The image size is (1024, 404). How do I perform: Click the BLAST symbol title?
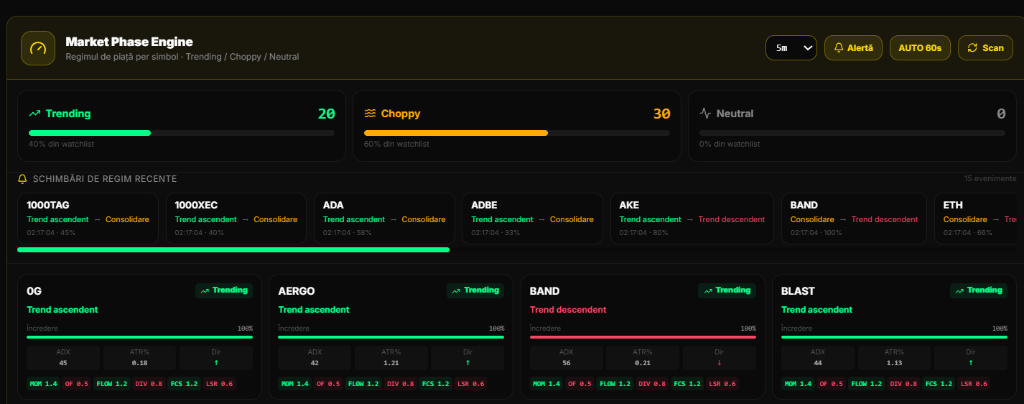point(798,291)
